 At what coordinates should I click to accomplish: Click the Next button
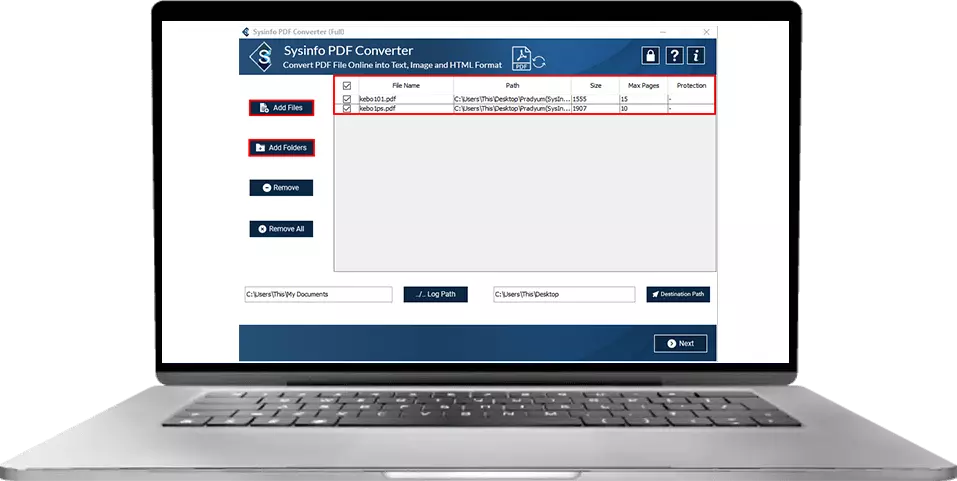[x=681, y=344]
